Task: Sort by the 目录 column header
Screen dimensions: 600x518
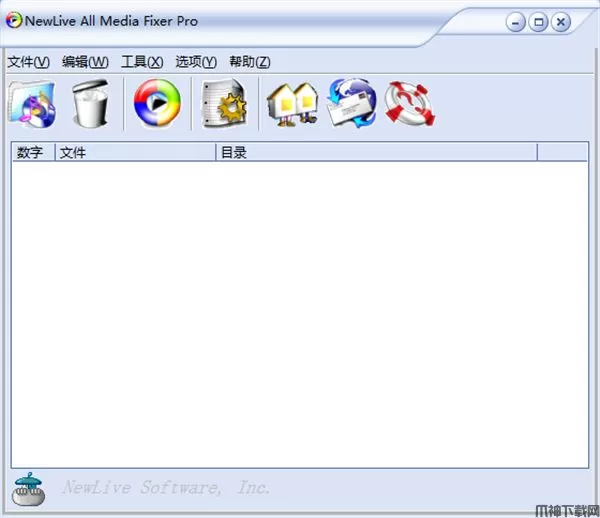Action: 377,152
